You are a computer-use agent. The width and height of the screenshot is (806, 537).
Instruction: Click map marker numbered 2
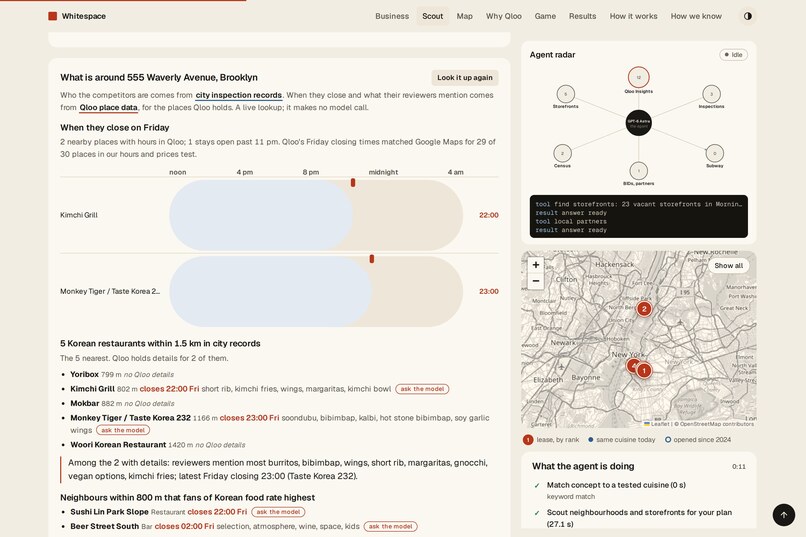pos(644,309)
